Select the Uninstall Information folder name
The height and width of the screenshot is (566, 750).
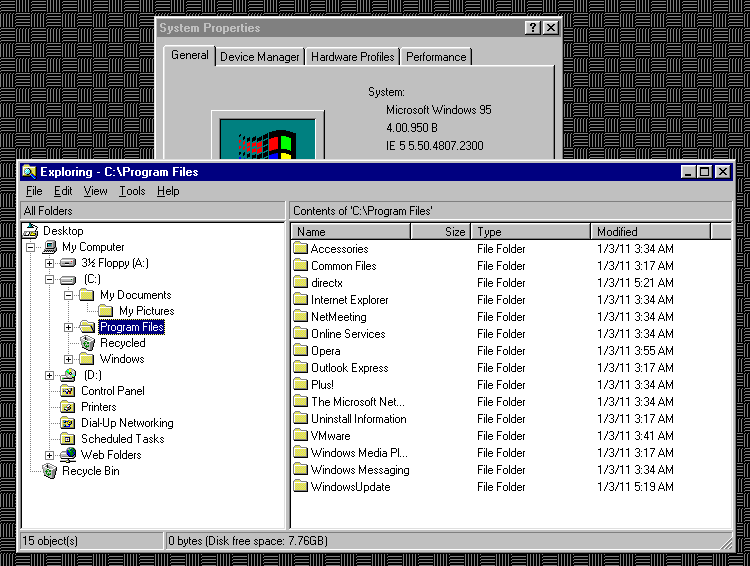[358, 419]
